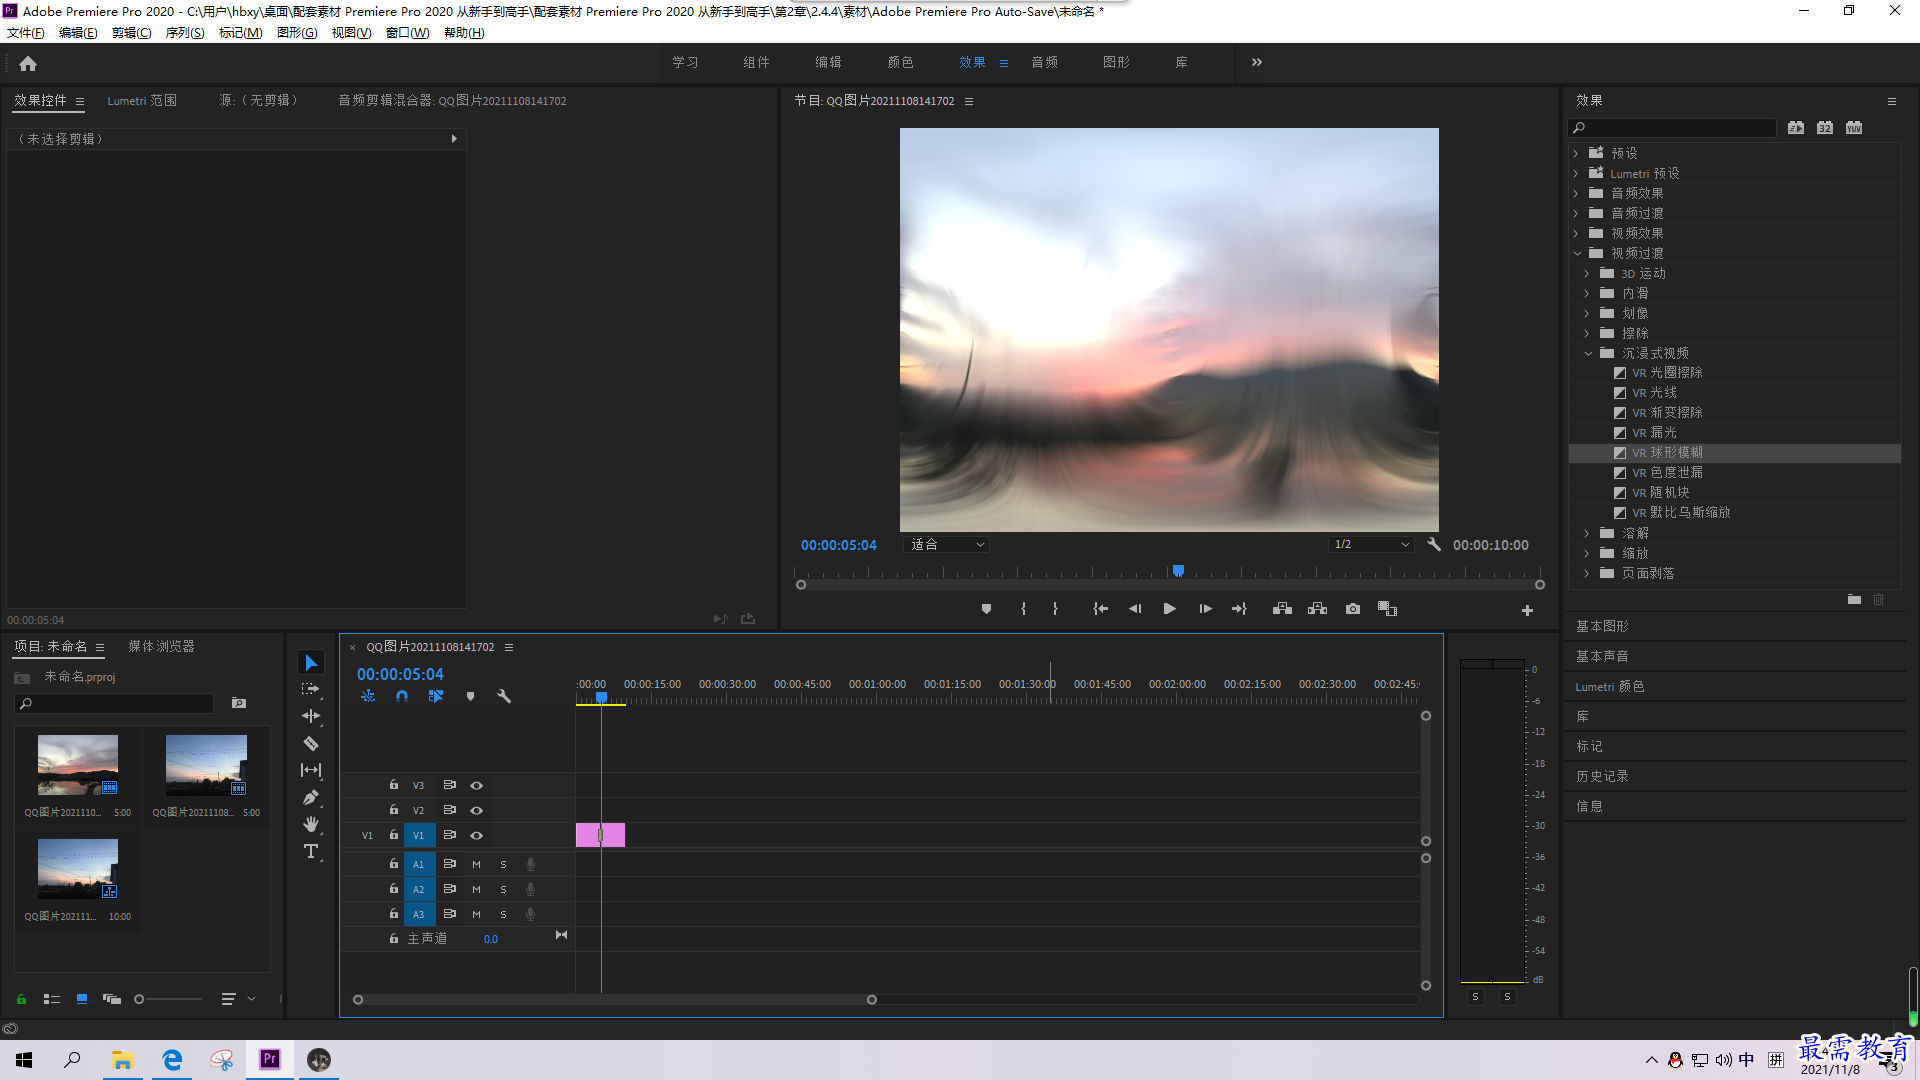Select the pink clip on V1
This screenshot has height=1080, width=1920.
(x=600, y=835)
